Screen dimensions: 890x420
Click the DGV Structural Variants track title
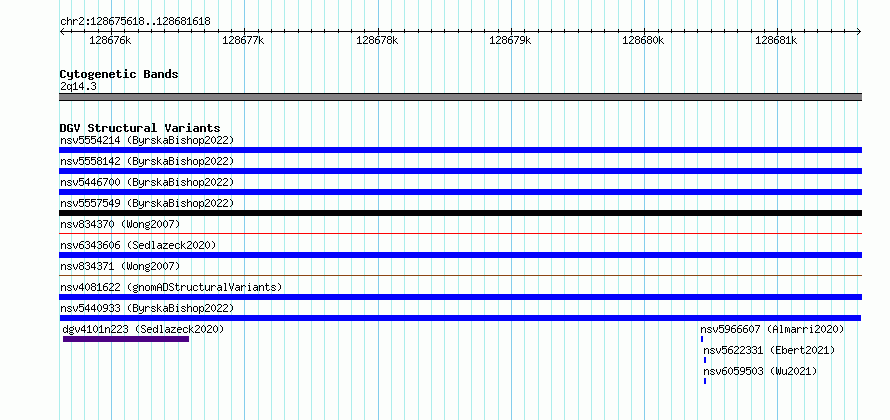(140, 128)
